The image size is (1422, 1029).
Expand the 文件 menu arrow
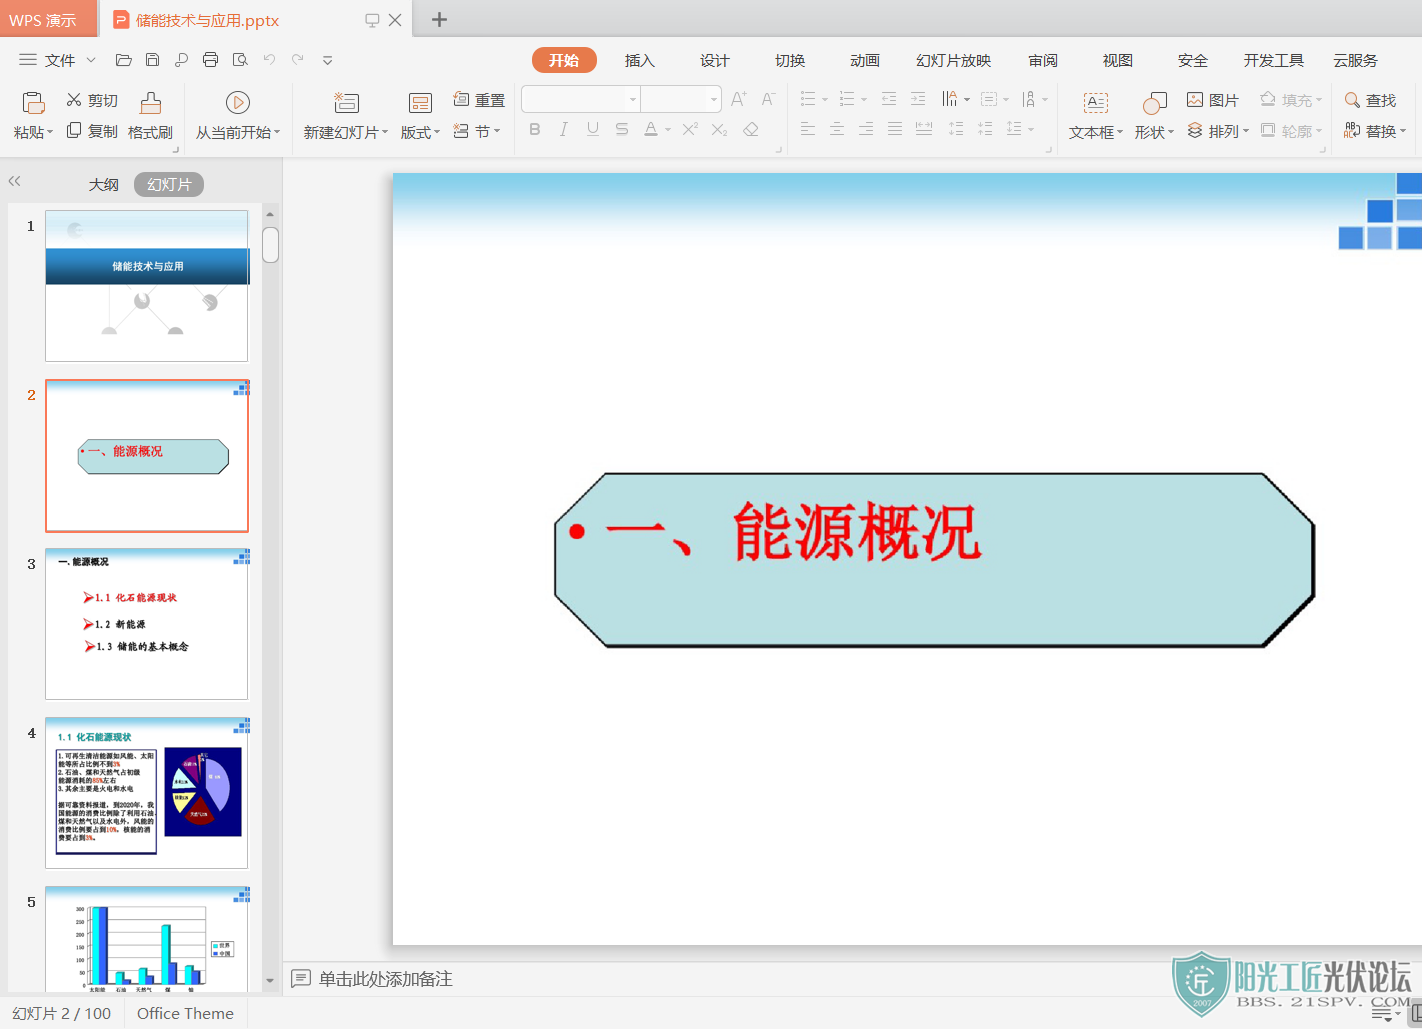(x=91, y=60)
